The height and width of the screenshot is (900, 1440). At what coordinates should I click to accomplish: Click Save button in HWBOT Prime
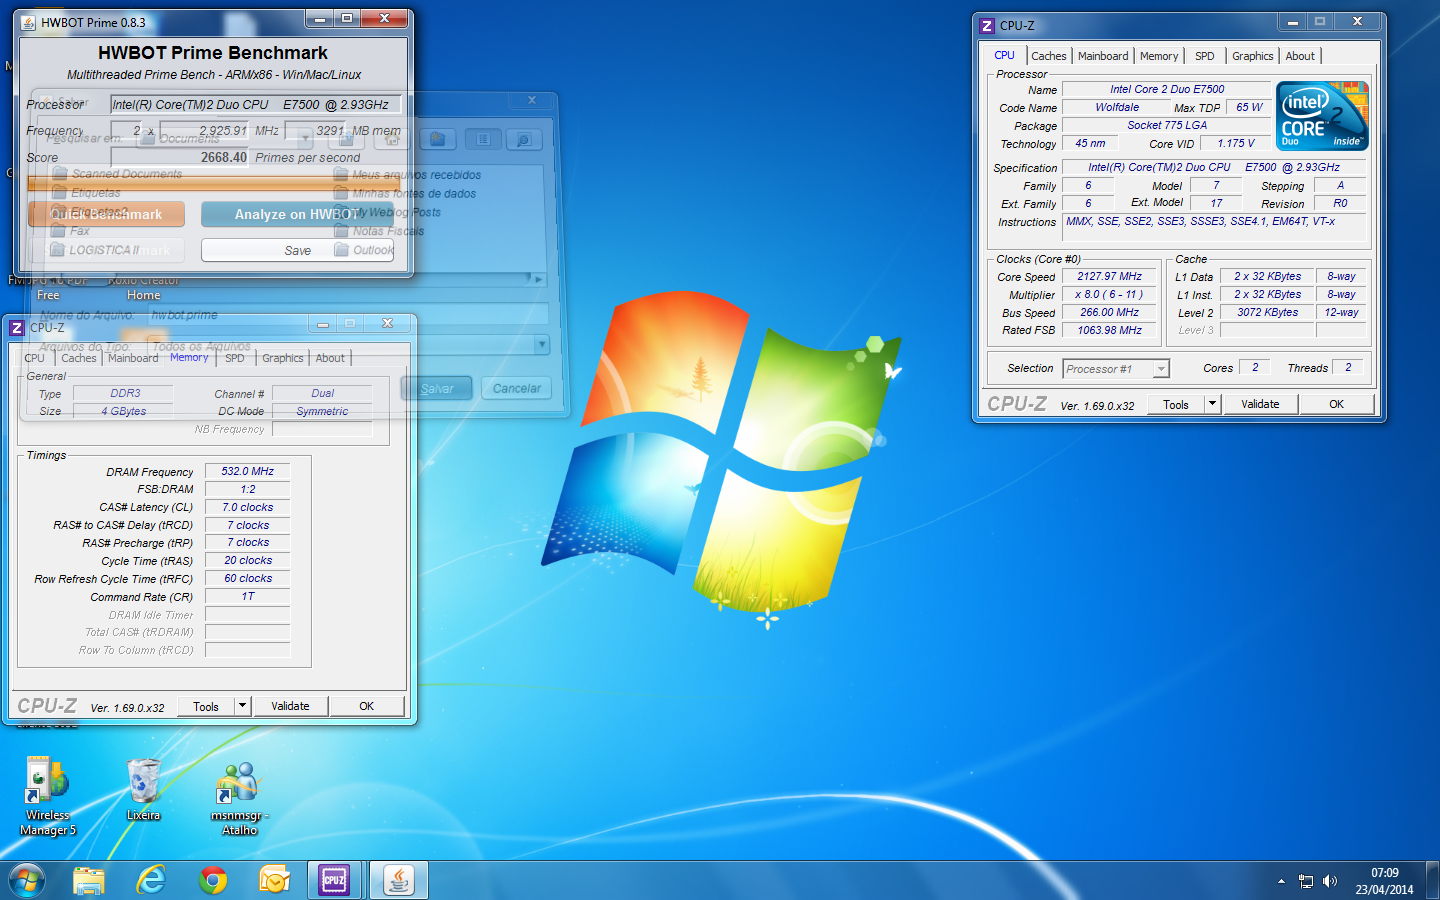point(297,250)
